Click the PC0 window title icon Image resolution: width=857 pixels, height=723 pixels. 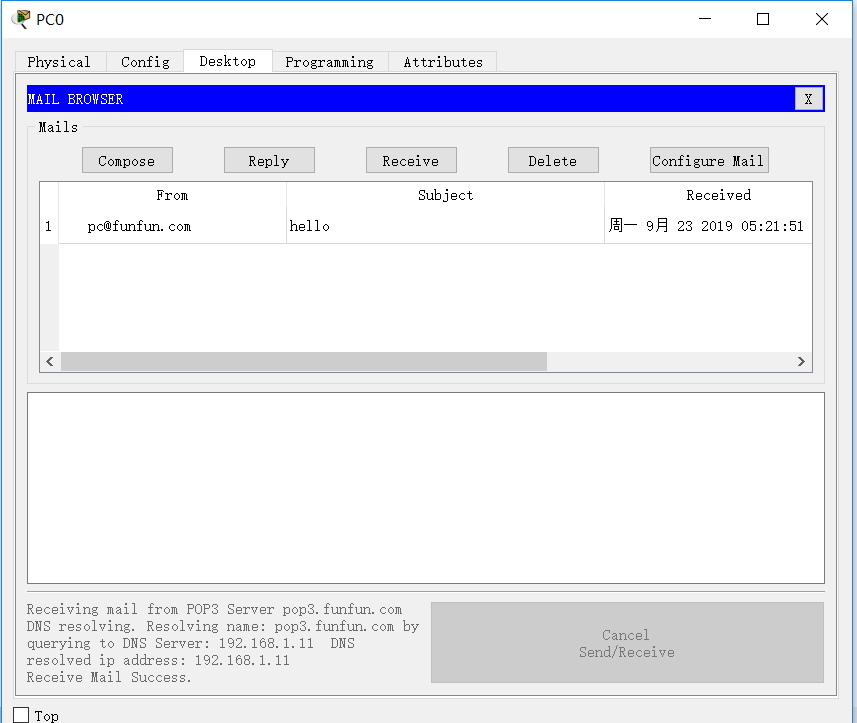21,19
